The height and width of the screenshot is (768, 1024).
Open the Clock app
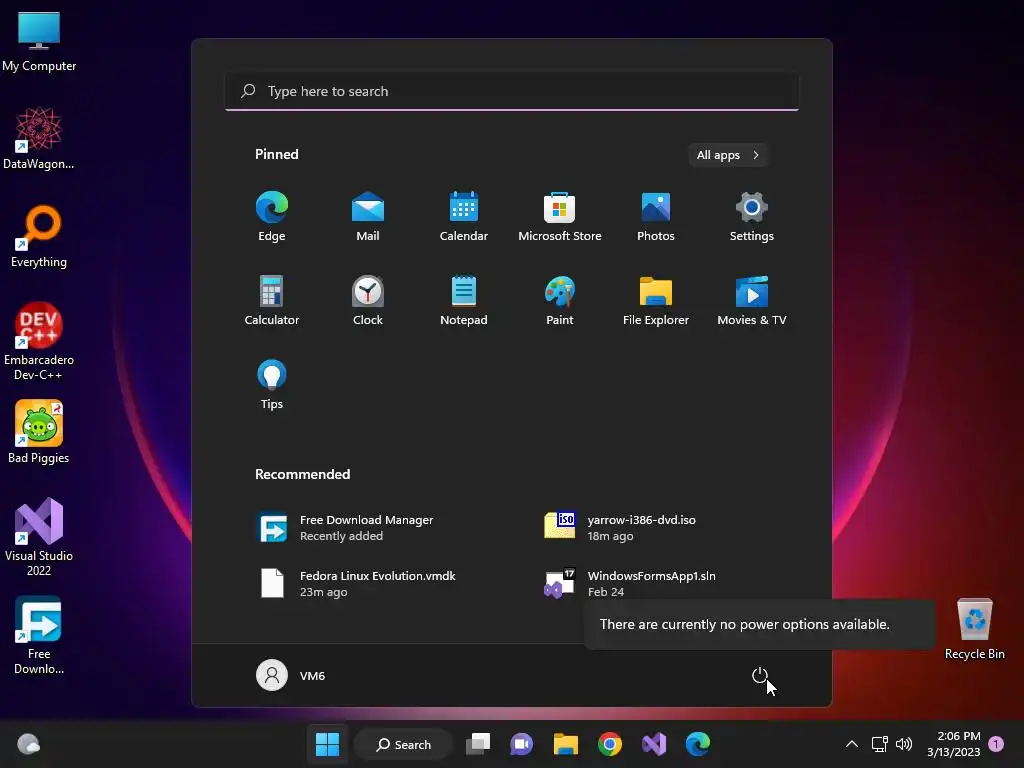pyautogui.click(x=368, y=300)
